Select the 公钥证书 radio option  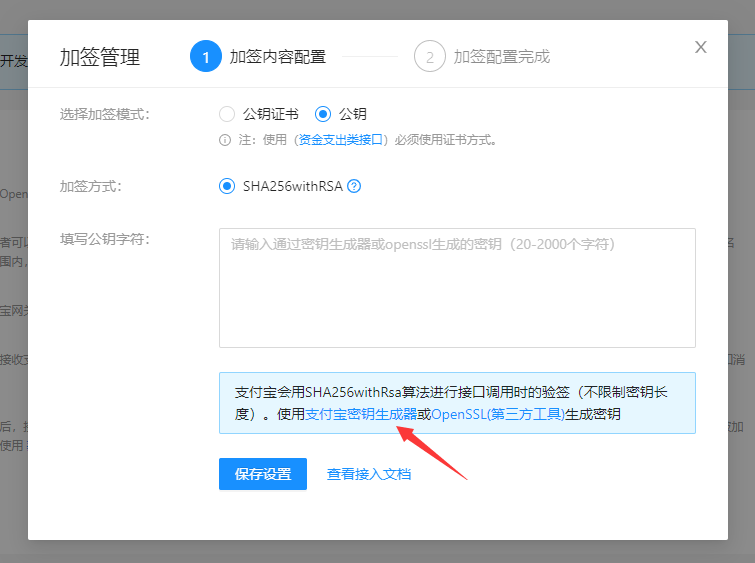click(227, 114)
